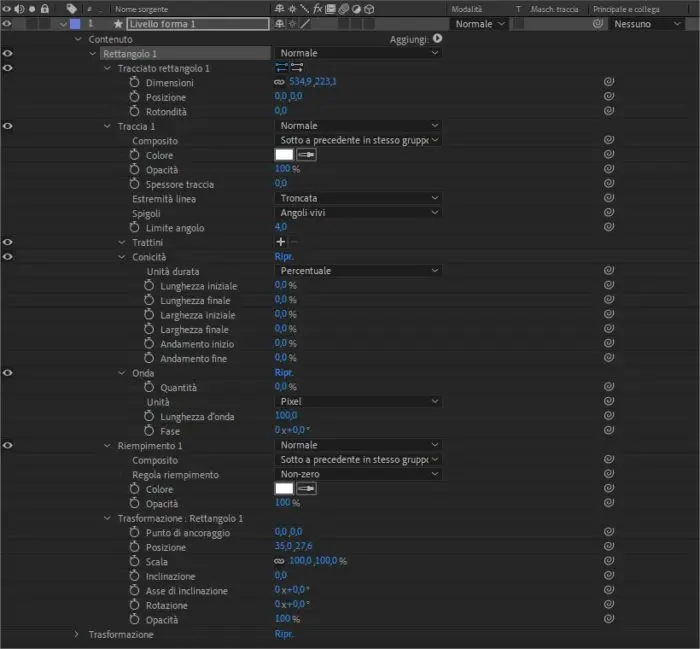Click the fx effects switch in column header
Image resolution: width=700 pixels, height=649 pixels.
317,8
